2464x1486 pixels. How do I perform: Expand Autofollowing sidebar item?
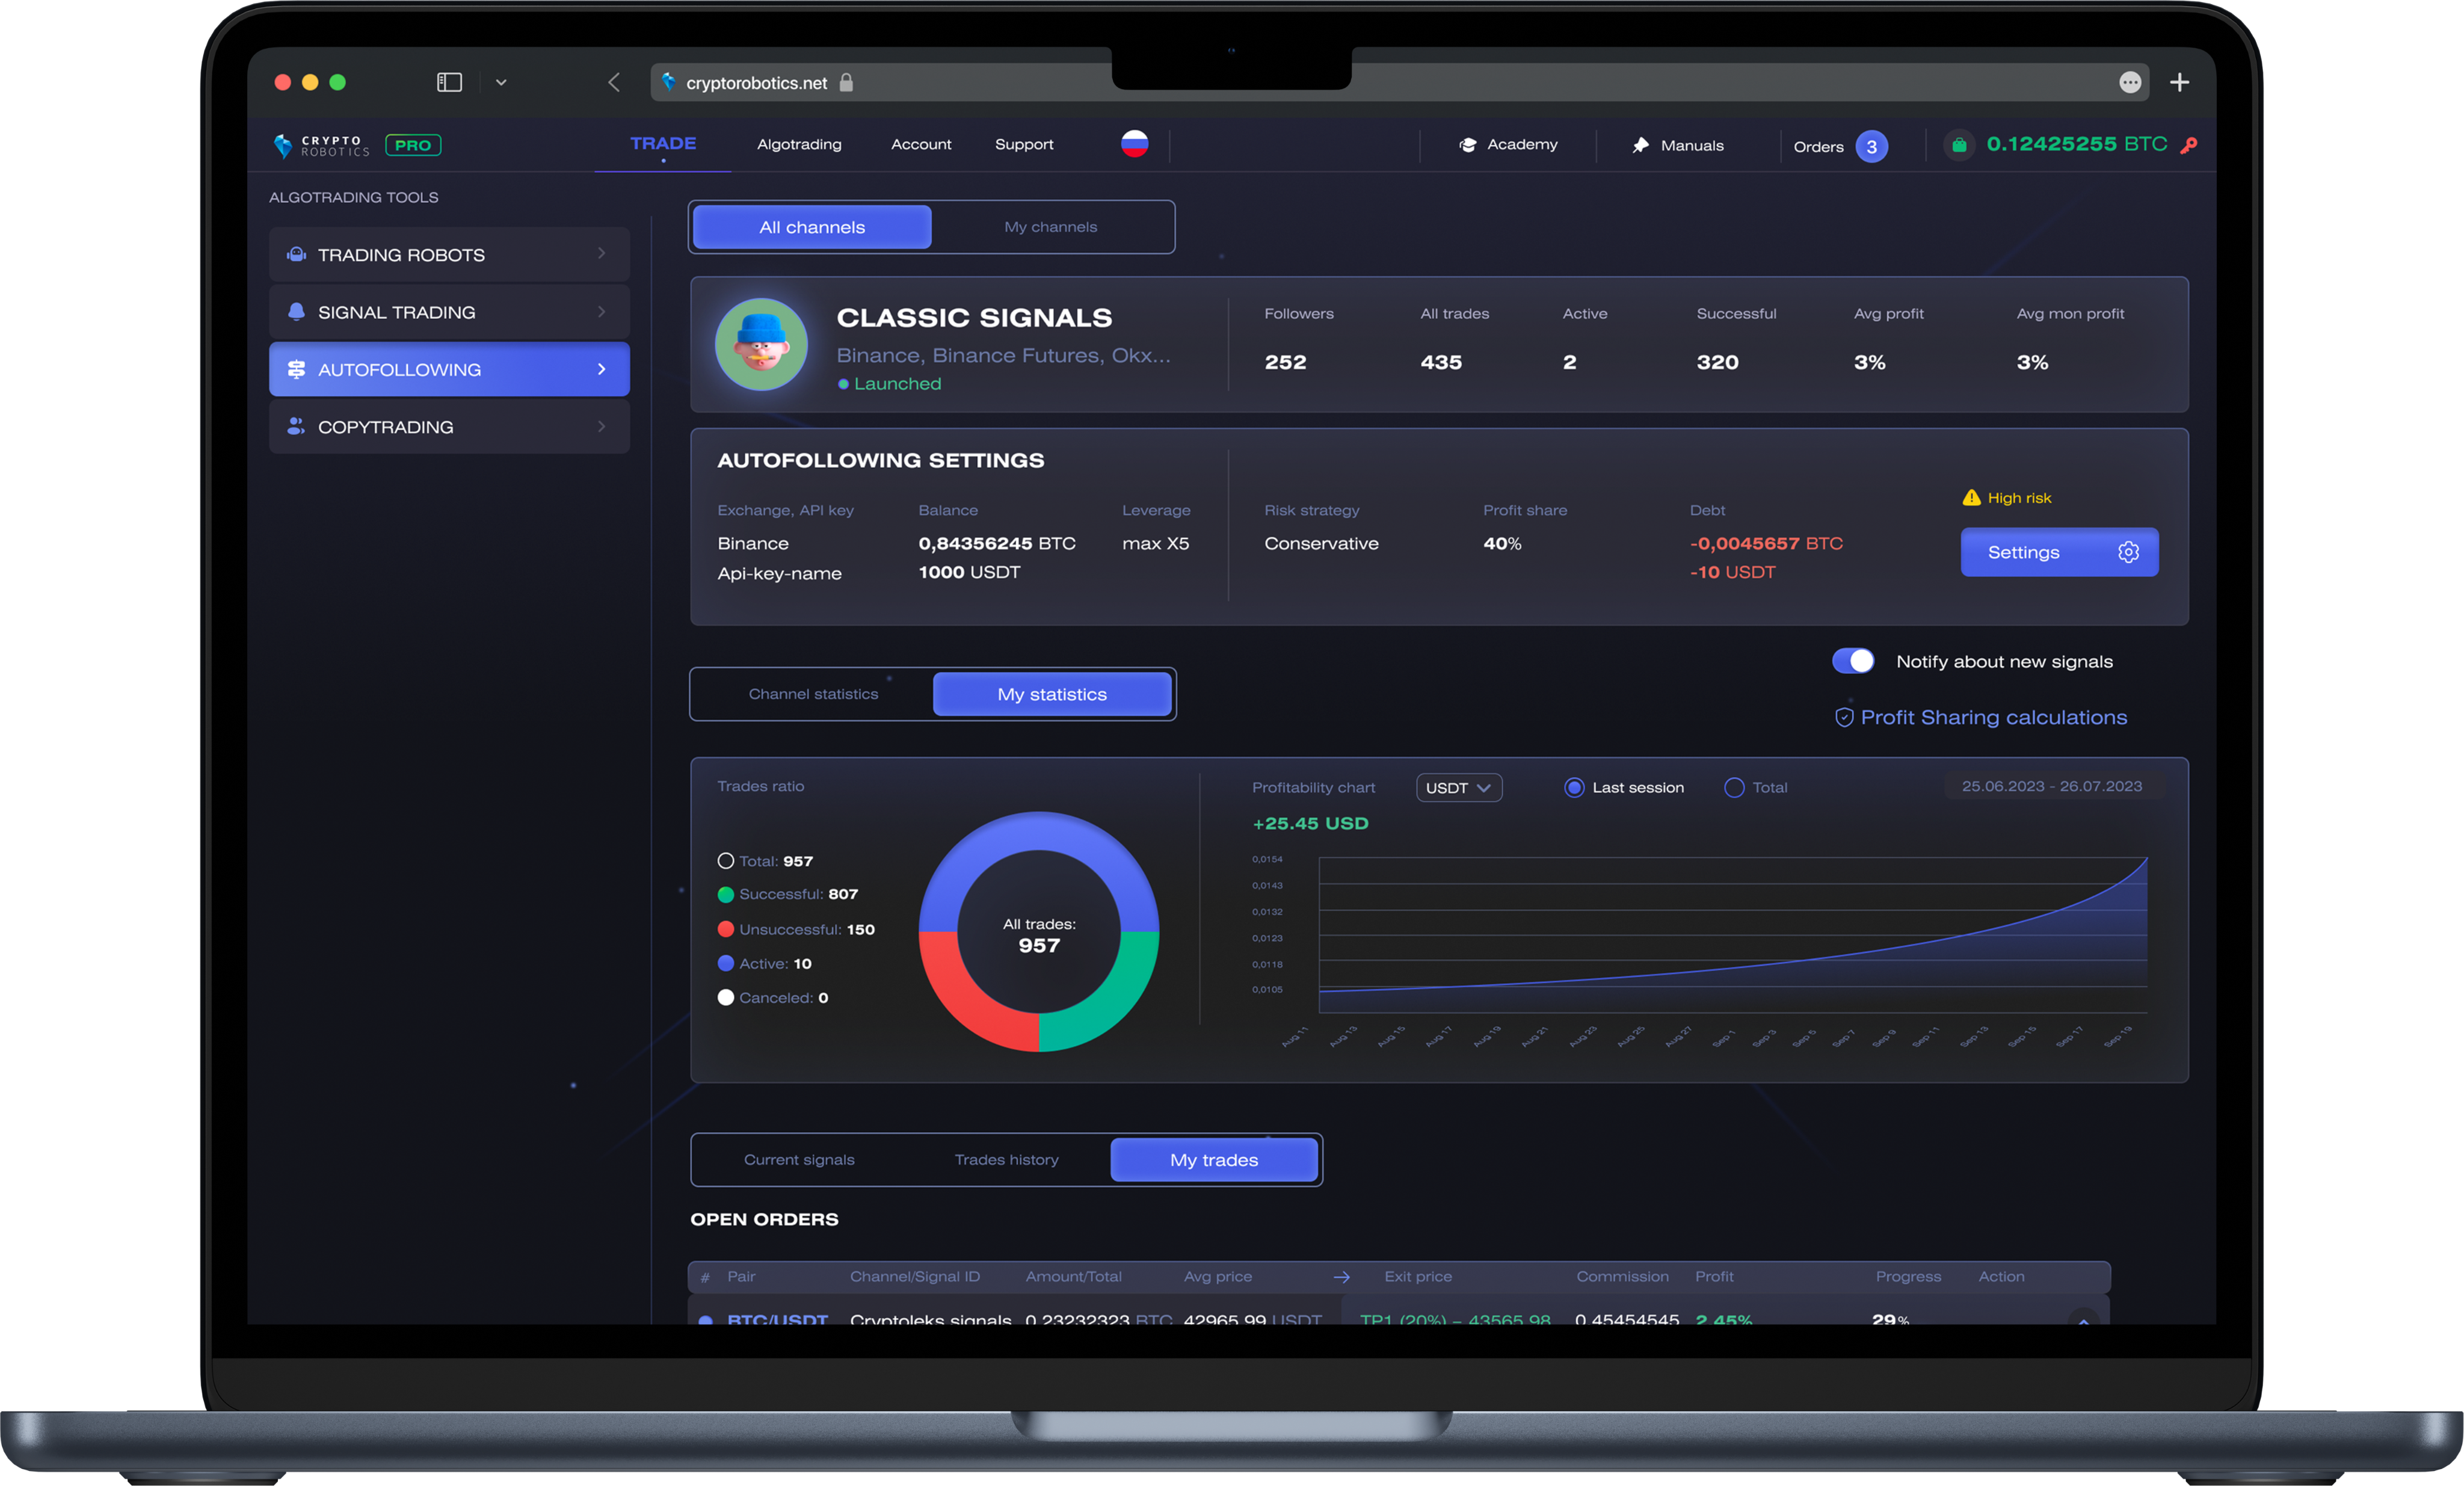[x=449, y=369]
